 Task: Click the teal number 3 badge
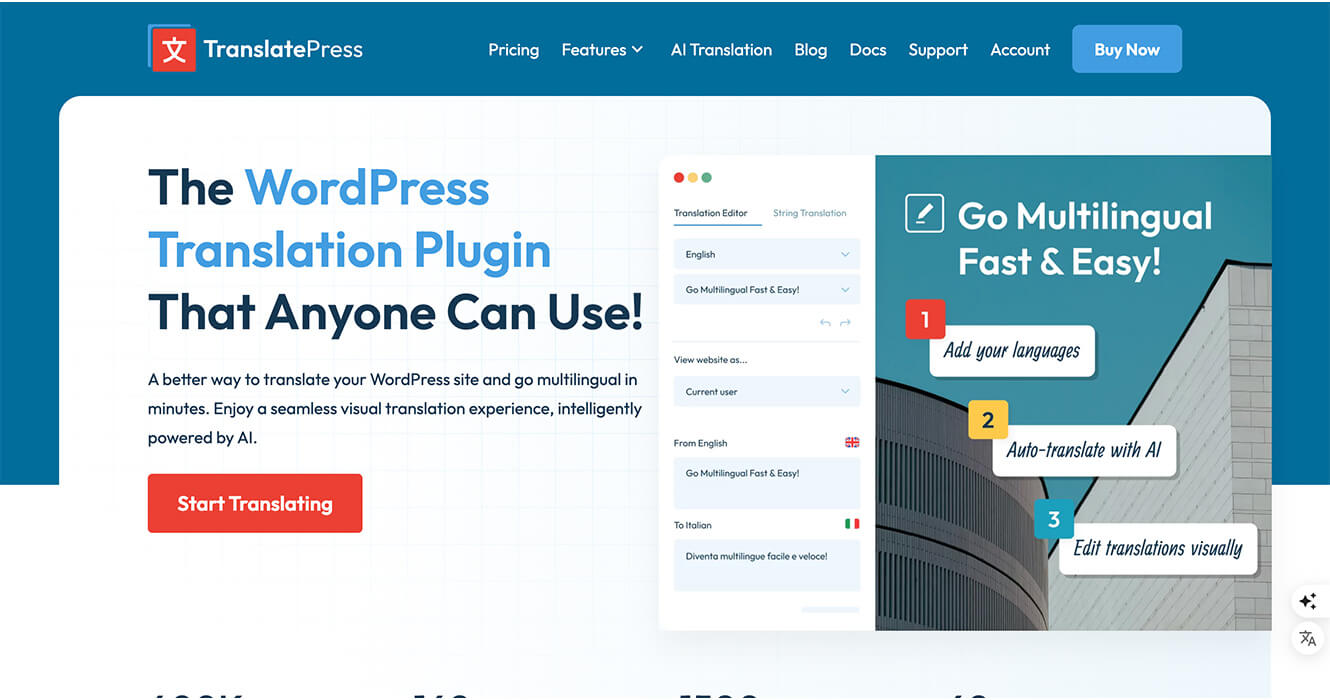[x=1053, y=519]
